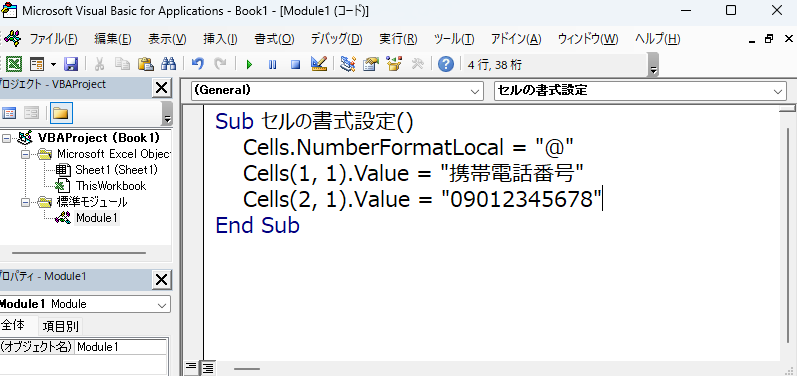Click the Copy icon in the toolbar
The height and width of the screenshot is (376, 797).
click(122, 64)
